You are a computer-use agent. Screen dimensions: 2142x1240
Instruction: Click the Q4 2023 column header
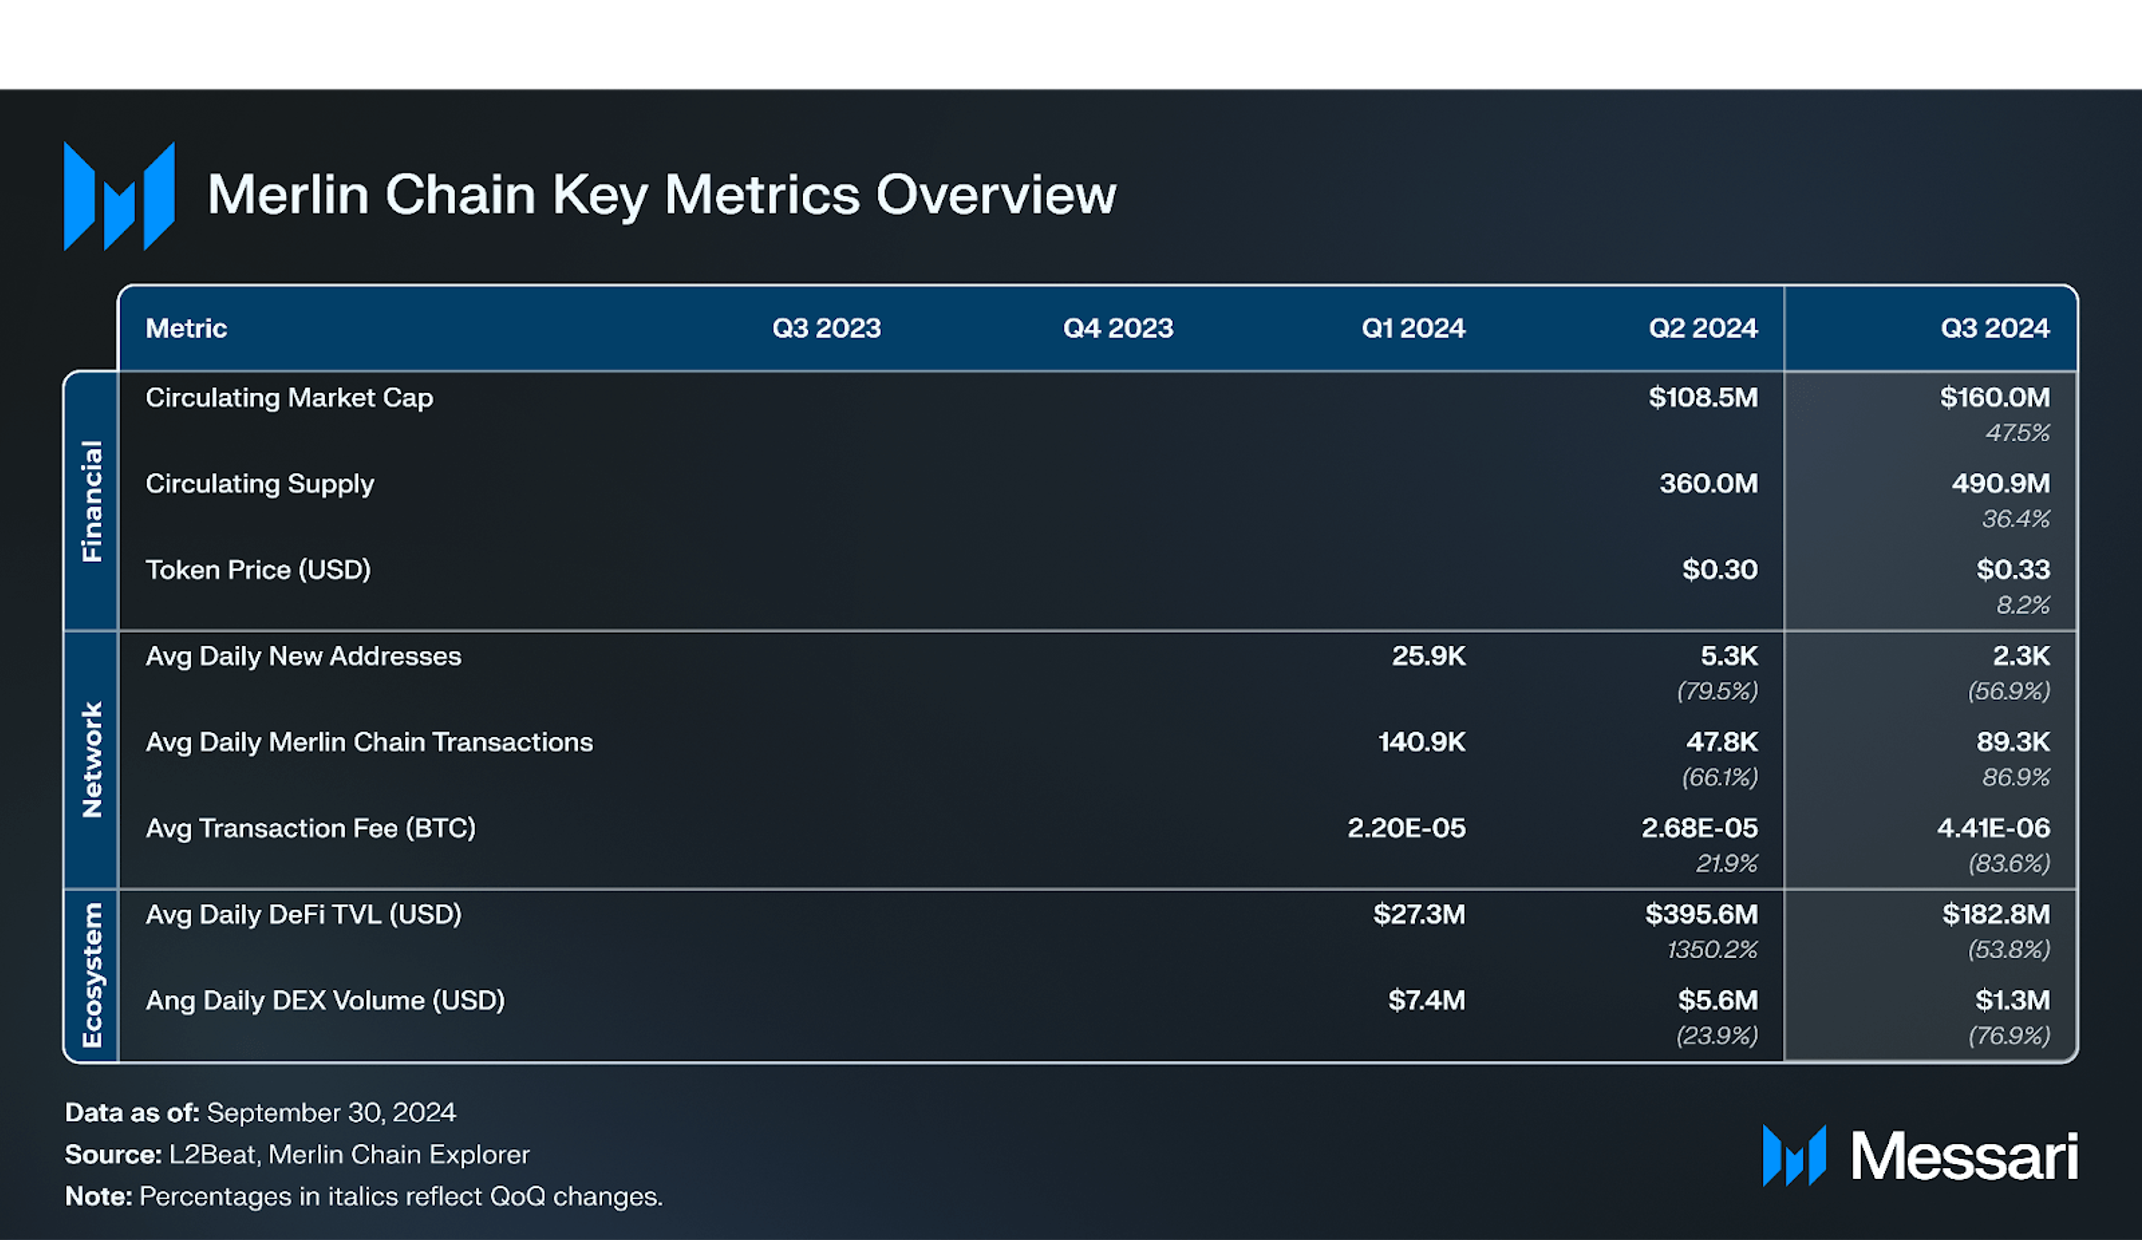pos(1118,328)
